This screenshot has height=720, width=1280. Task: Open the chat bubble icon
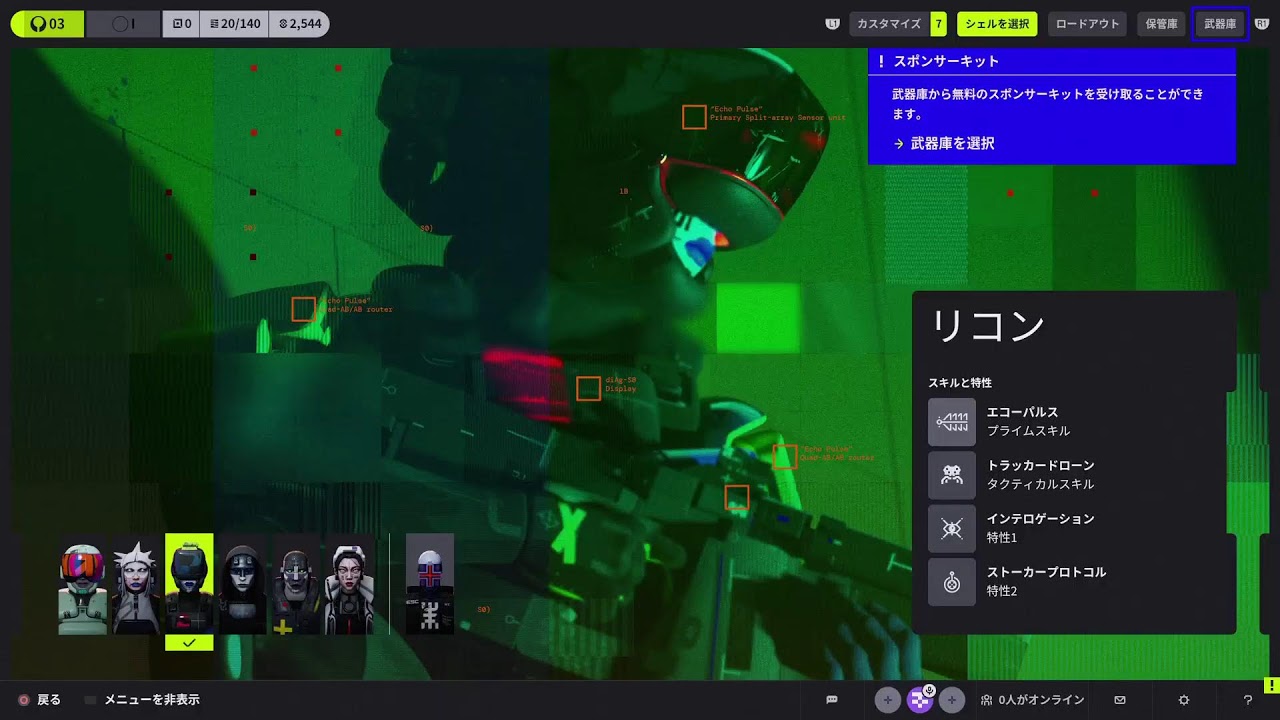(832, 700)
